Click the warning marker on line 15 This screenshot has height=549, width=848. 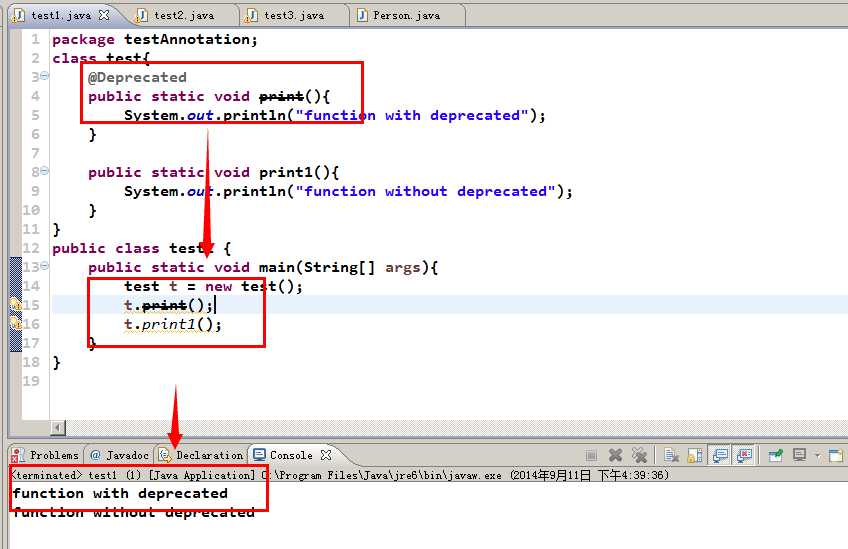[16, 305]
